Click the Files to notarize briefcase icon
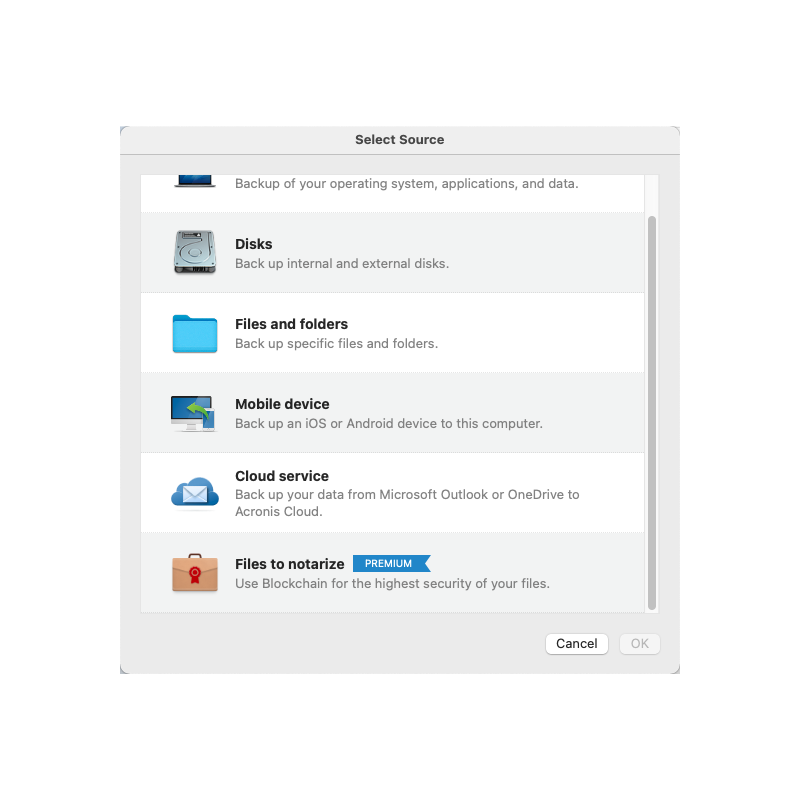The width and height of the screenshot is (800, 800). [194, 573]
